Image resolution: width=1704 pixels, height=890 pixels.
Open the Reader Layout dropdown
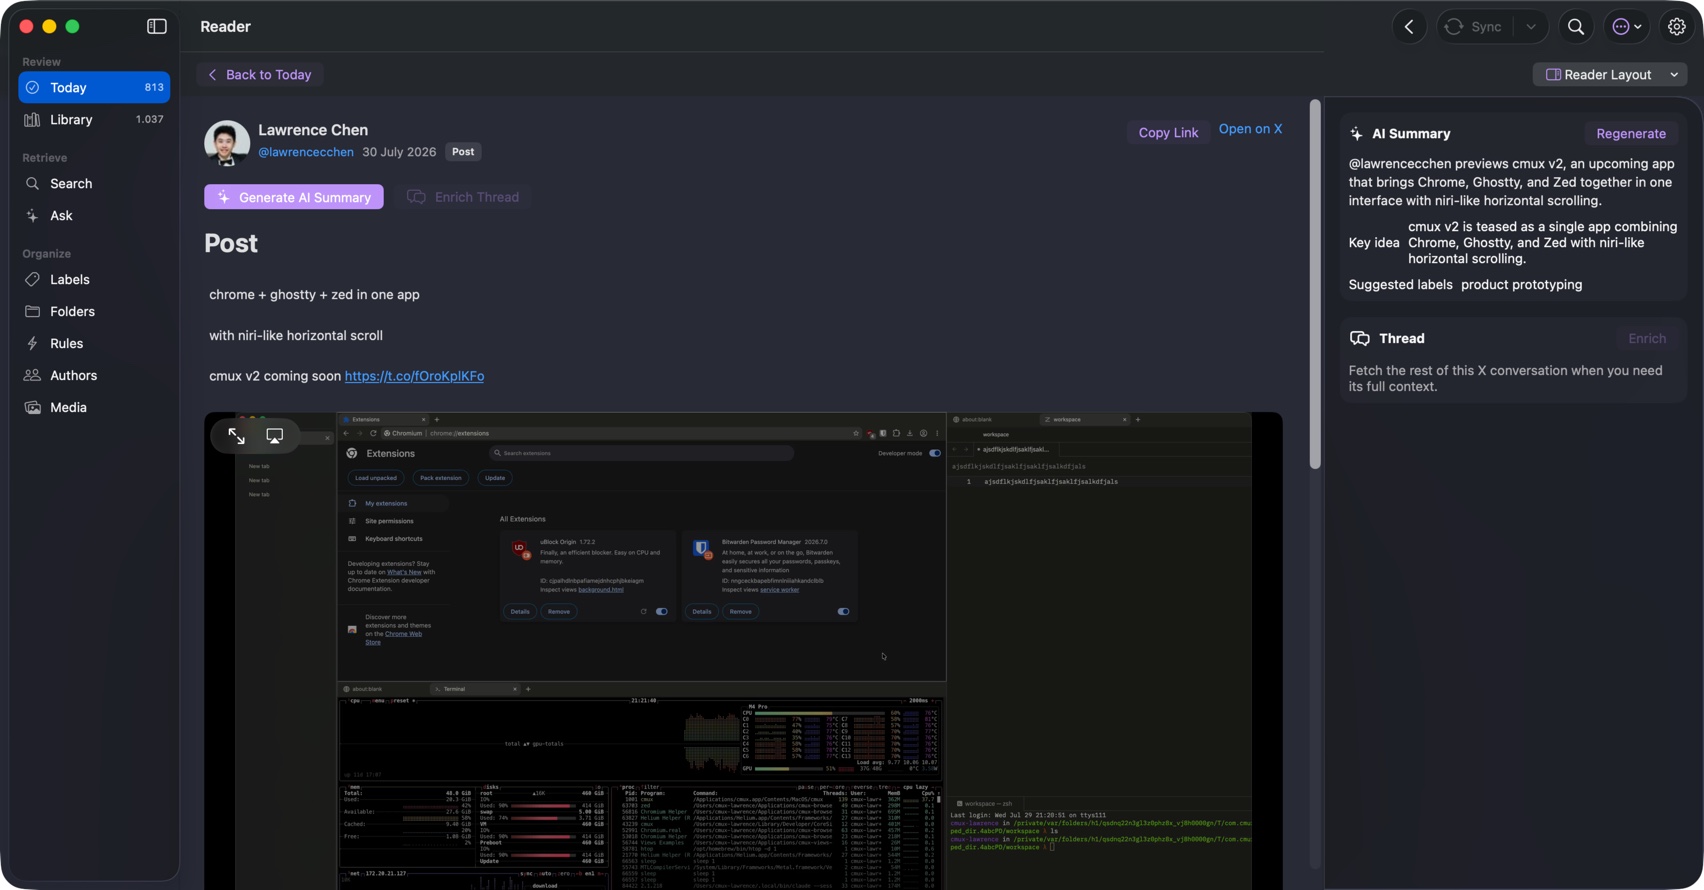1610,75
